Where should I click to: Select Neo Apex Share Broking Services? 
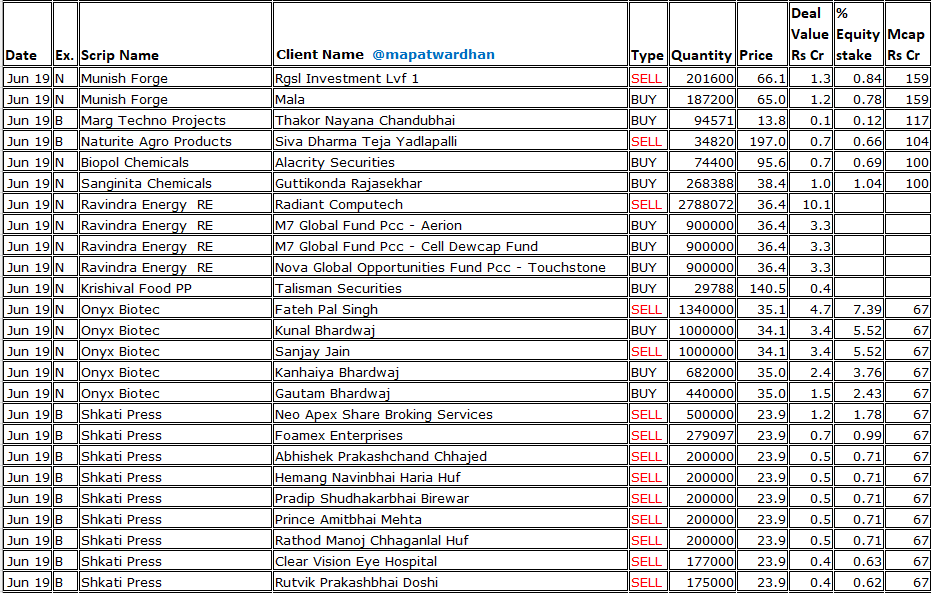coord(383,414)
